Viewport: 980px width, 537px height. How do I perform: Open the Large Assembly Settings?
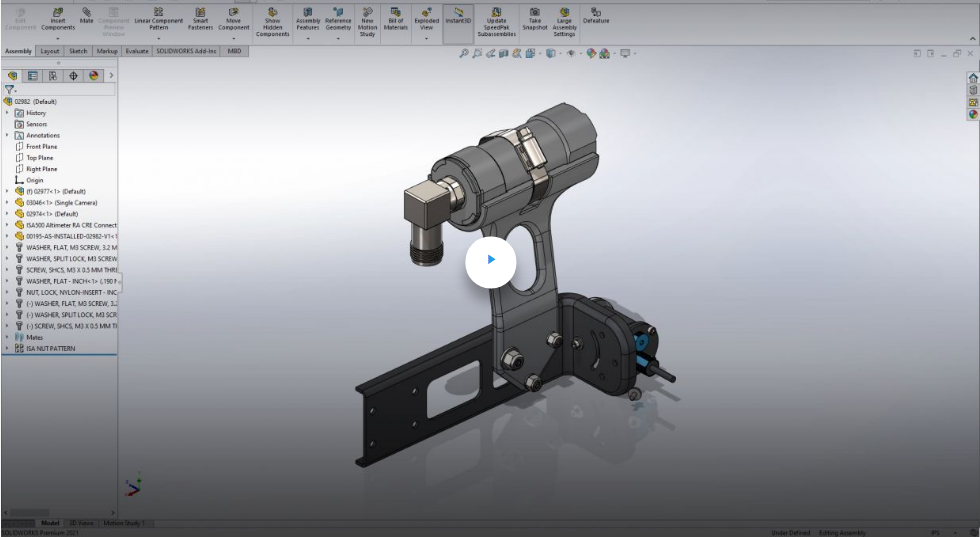click(x=564, y=12)
